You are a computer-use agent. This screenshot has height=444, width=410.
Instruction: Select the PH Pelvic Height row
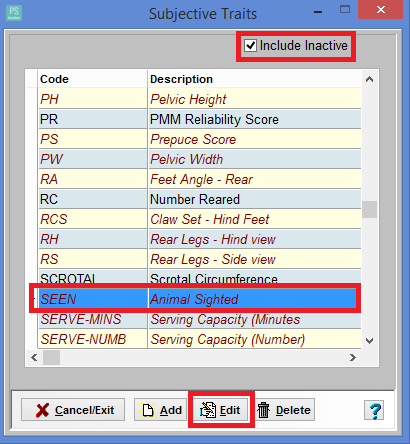pos(200,99)
